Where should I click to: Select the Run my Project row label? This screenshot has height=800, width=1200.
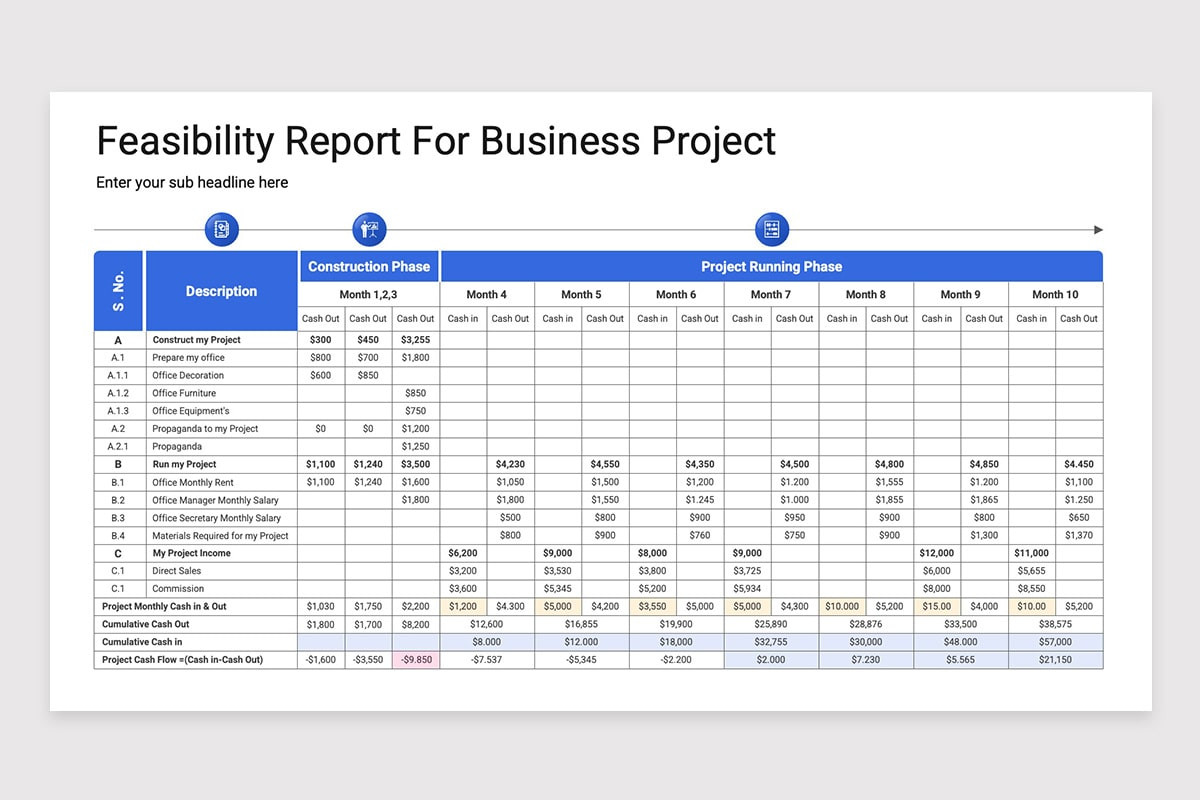(x=185, y=464)
